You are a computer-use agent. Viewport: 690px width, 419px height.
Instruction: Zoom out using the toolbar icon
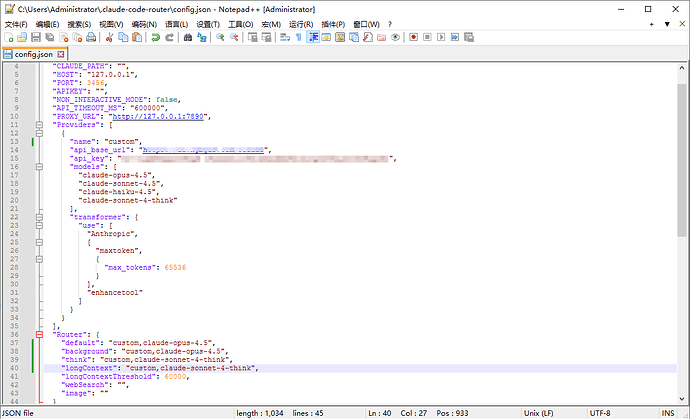click(234, 37)
